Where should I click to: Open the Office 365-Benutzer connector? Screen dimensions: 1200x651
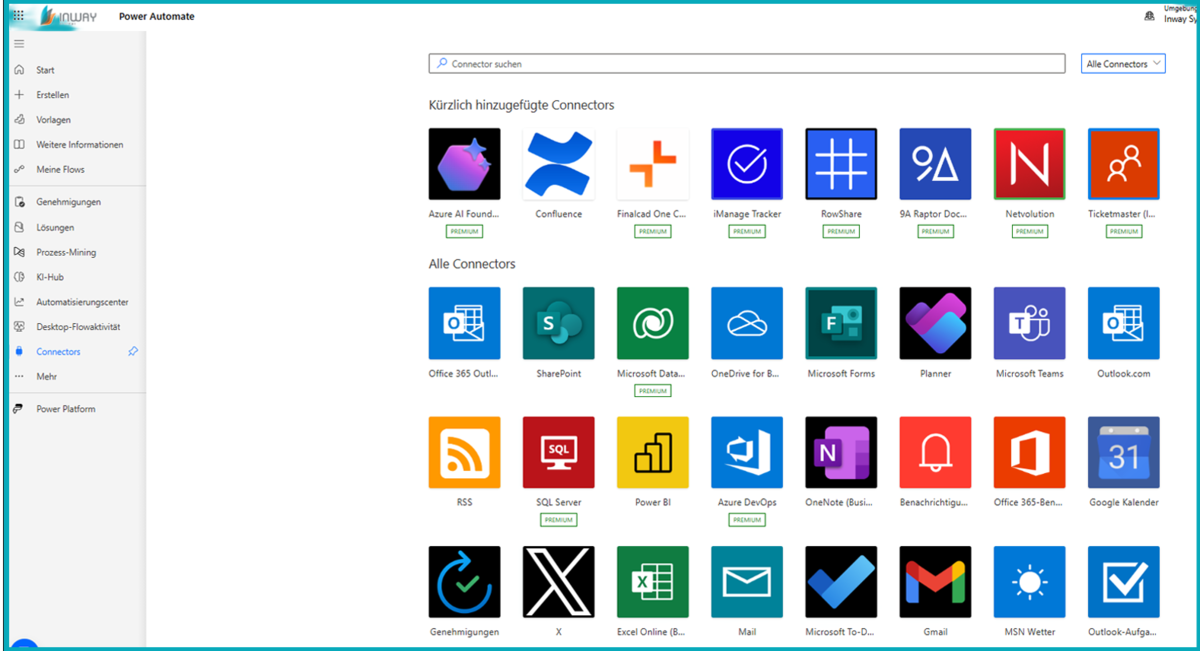click(1029, 453)
